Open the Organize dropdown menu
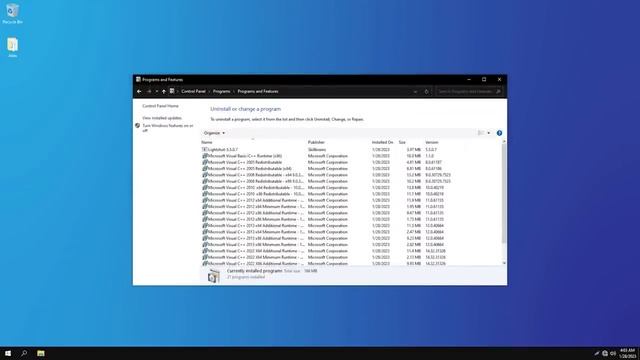640x360 pixels. pyautogui.click(x=214, y=133)
